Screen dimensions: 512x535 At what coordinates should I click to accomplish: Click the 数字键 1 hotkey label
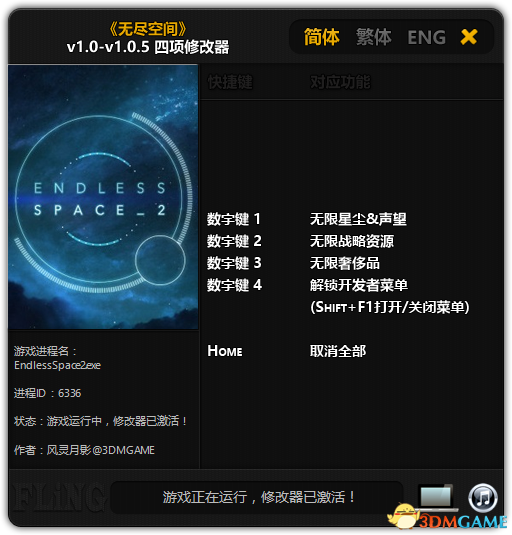click(x=234, y=219)
